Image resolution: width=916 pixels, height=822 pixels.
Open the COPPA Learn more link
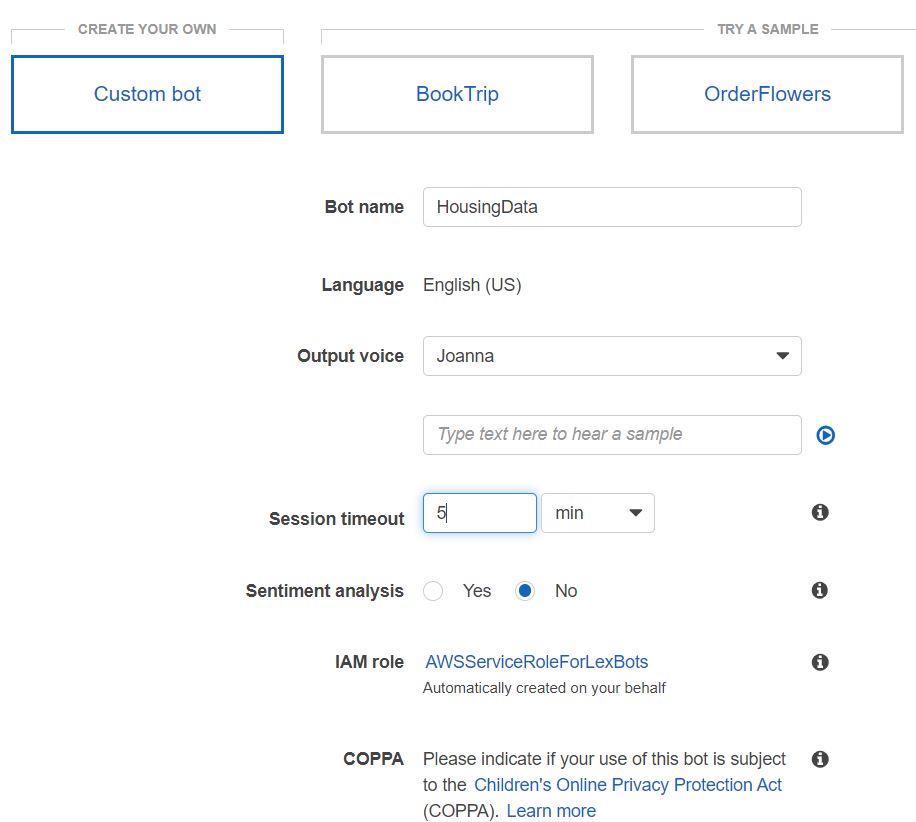tap(550, 811)
